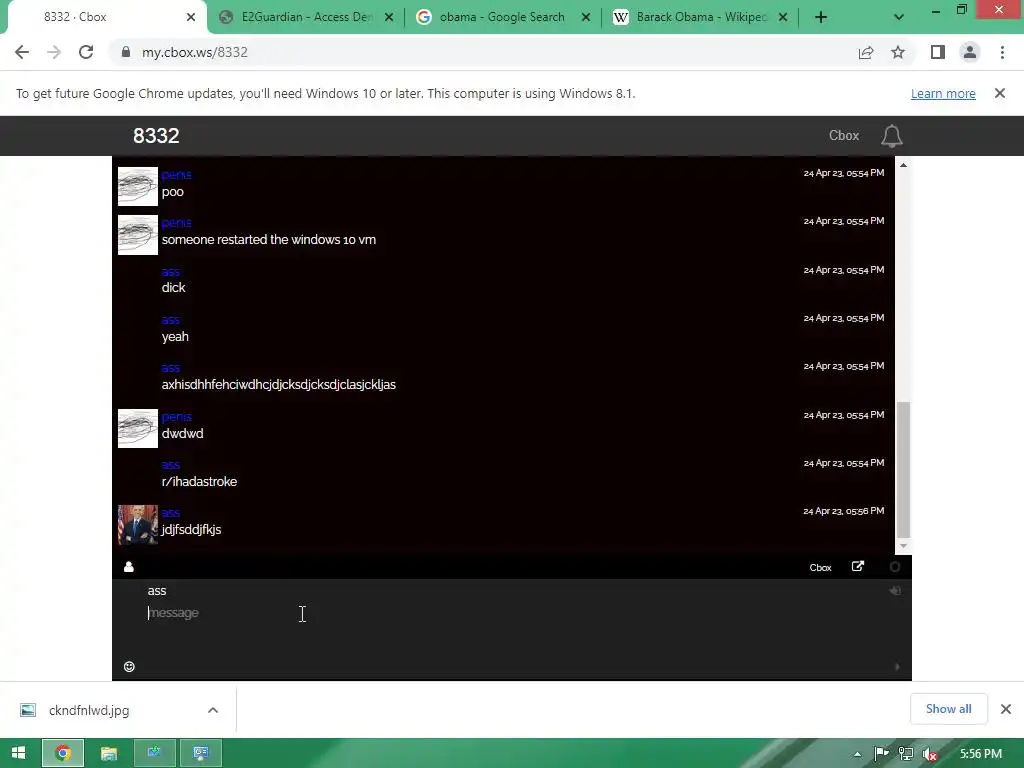View site lock information
The height and width of the screenshot is (768, 1024).
[126, 52]
